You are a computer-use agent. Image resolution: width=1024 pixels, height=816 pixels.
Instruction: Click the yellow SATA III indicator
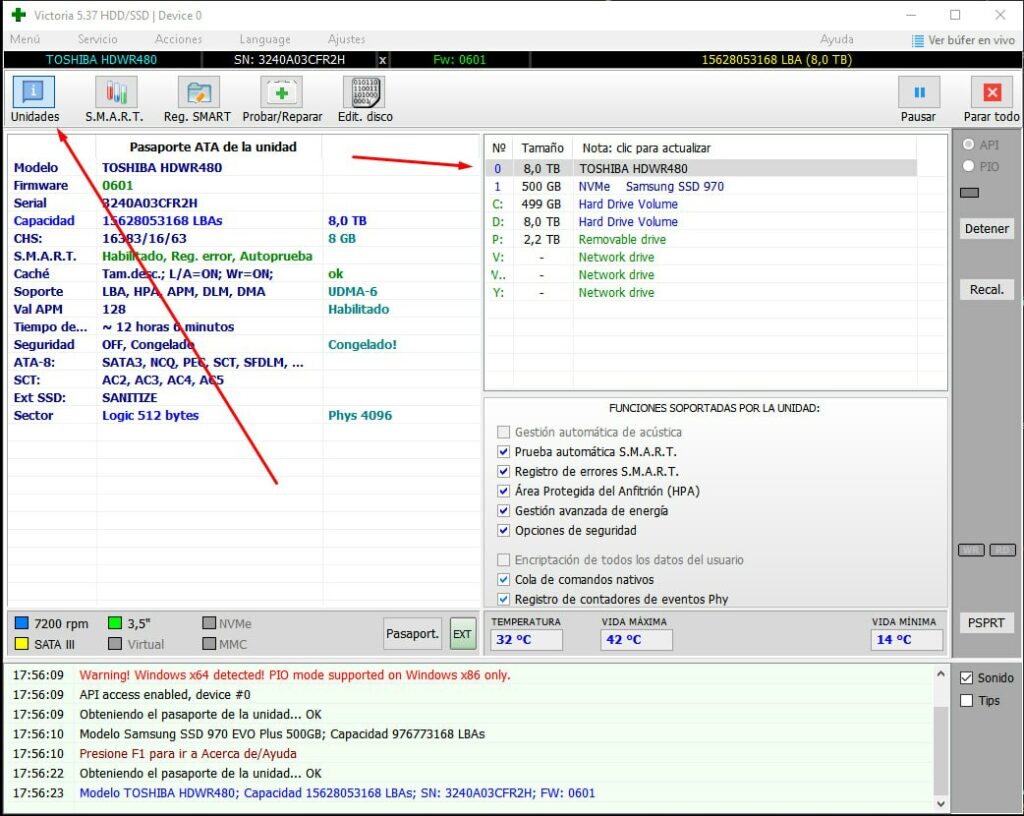(x=22, y=644)
